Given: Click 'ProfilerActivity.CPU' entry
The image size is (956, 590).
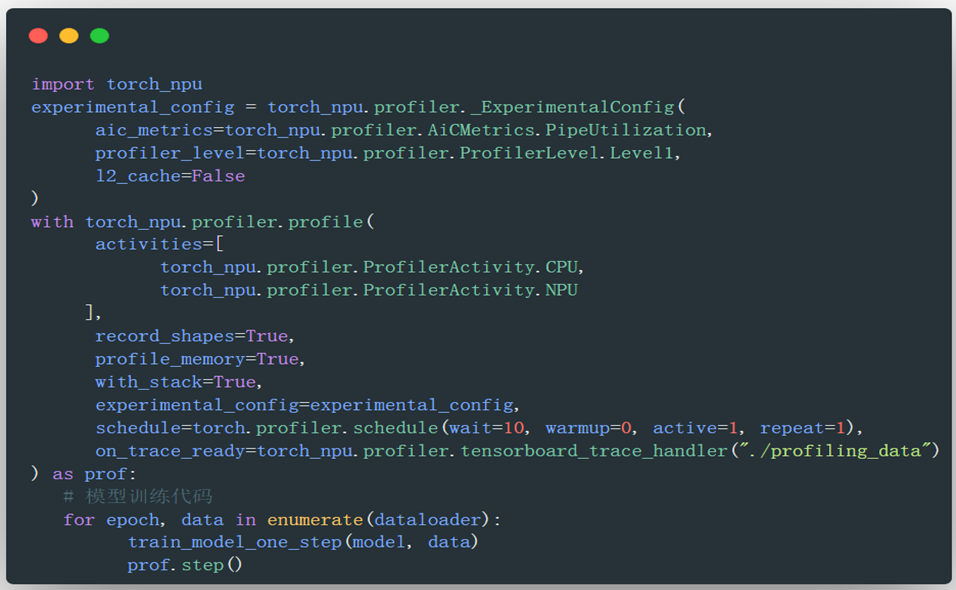Looking at the screenshot, I should [x=471, y=268].
